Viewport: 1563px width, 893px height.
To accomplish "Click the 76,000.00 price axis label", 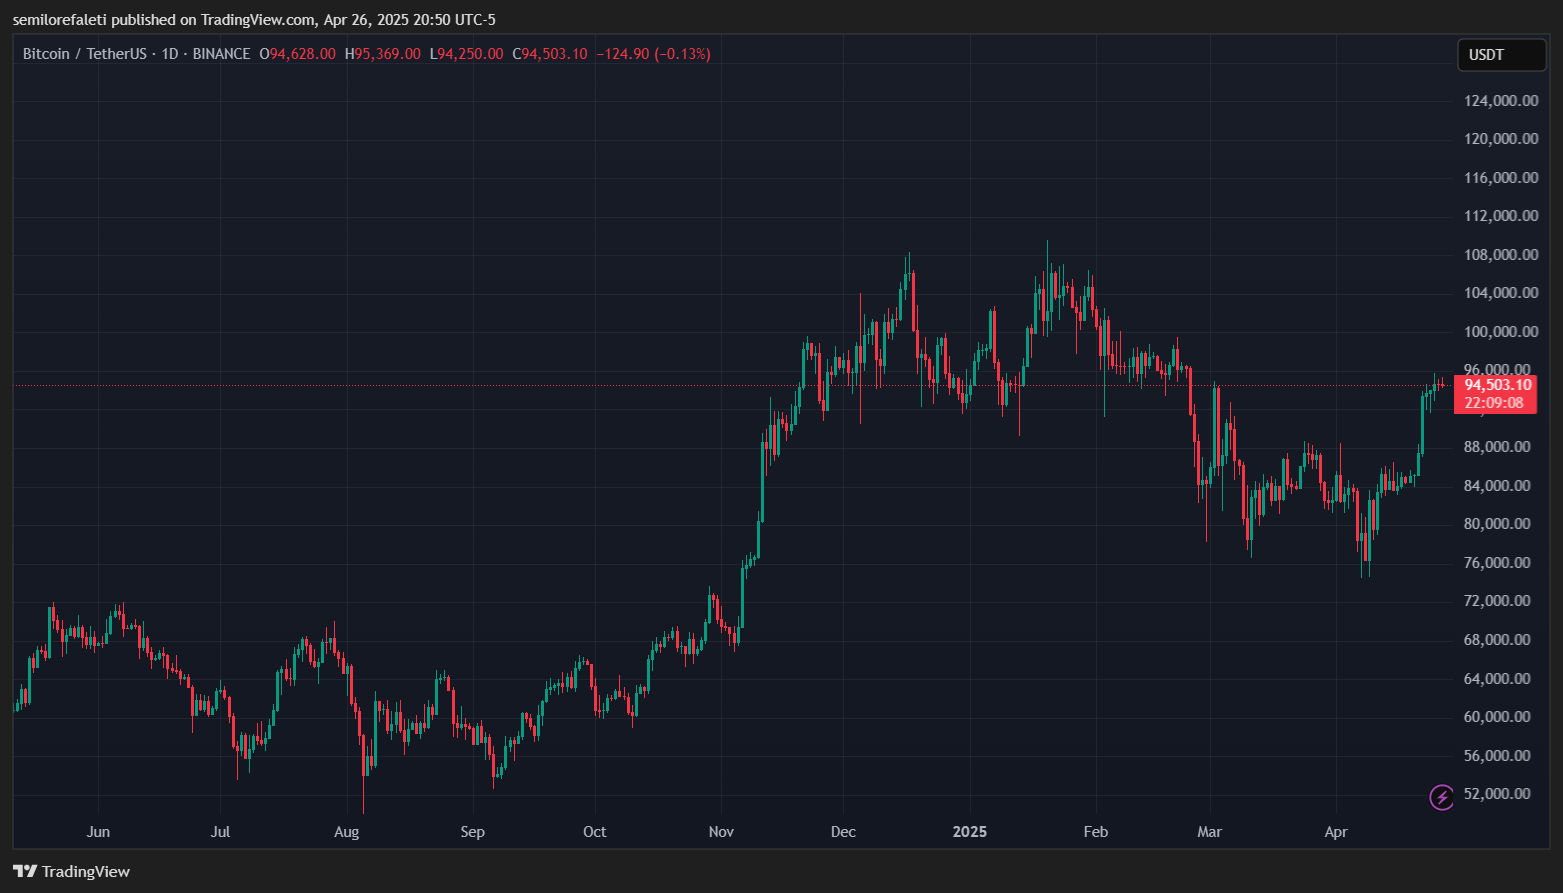I will click(x=1497, y=563).
